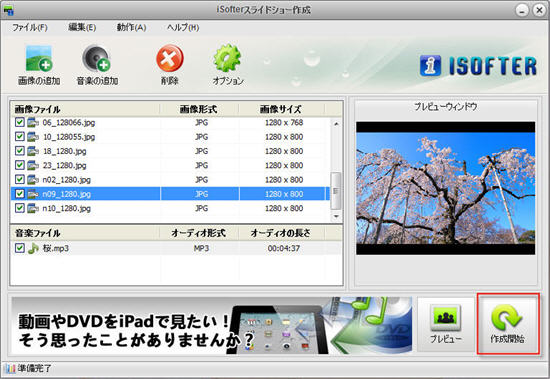550x379 pixels.
Task: Uncheck the 23_1280.jpg checkbox
Action: click(x=20, y=165)
